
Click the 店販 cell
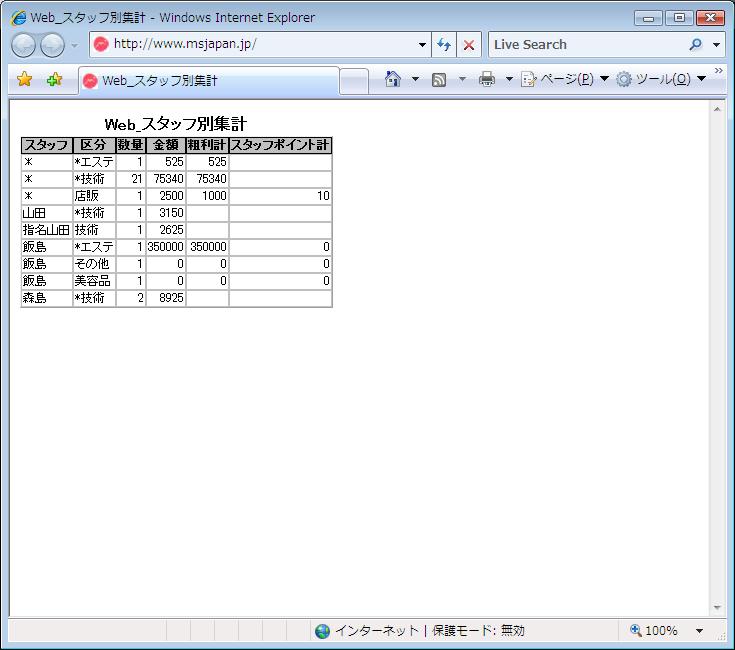coord(94,195)
